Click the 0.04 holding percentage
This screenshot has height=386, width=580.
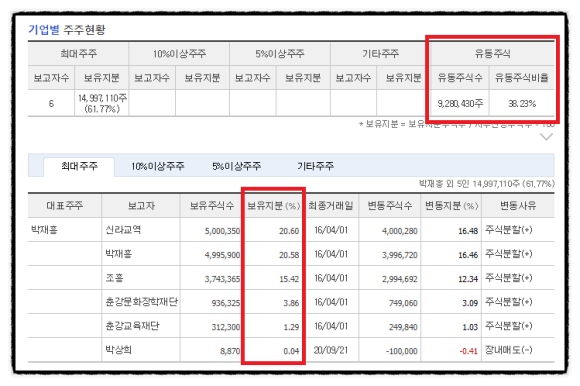291,351
